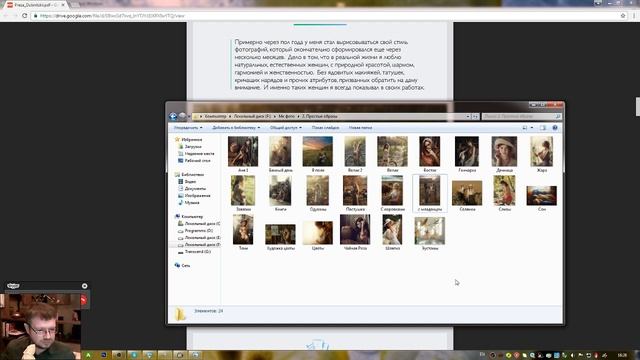Select Компьютер in the breadcrumb path
The height and width of the screenshot is (360, 640).
pyautogui.click(x=216, y=117)
